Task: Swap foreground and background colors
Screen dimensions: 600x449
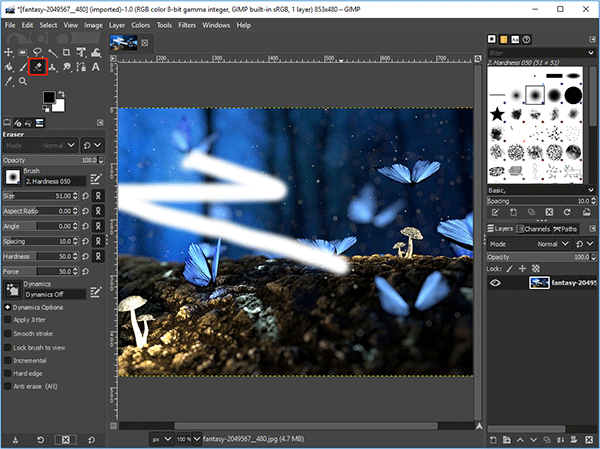Action: (x=61, y=94)
